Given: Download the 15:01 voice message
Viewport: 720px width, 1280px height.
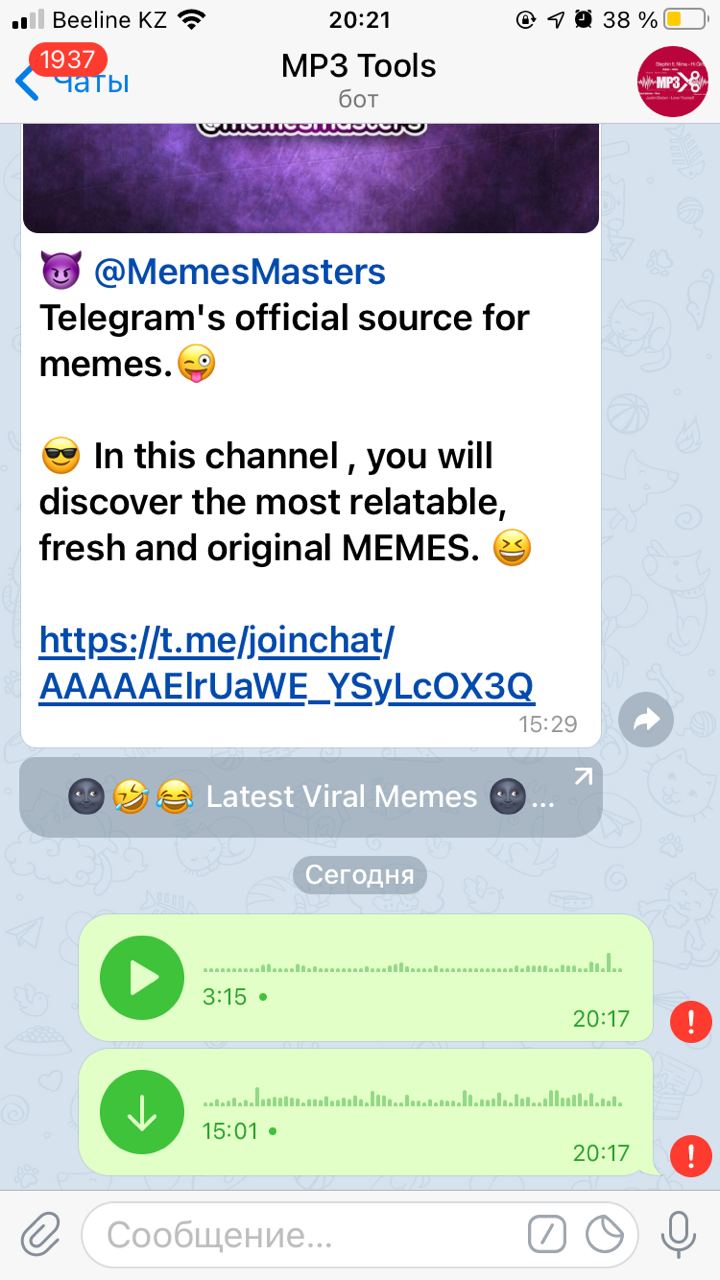Looking at the screenshot, I should coord(142,1112).
